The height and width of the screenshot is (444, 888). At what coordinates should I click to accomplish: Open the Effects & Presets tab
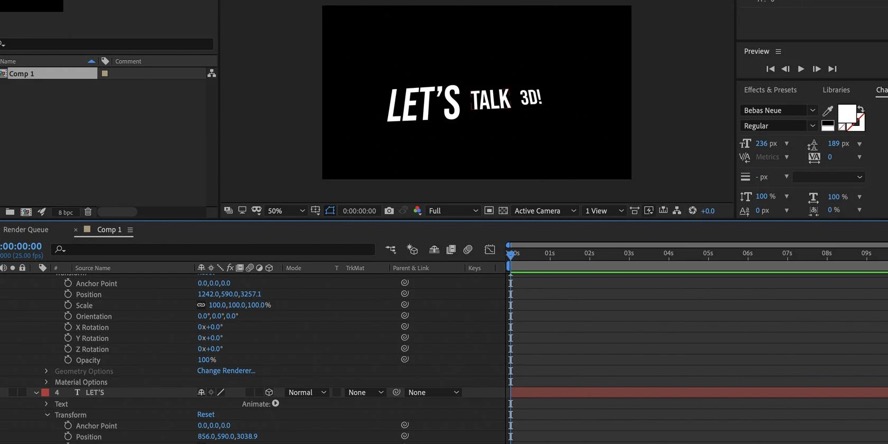pos(770,90)
